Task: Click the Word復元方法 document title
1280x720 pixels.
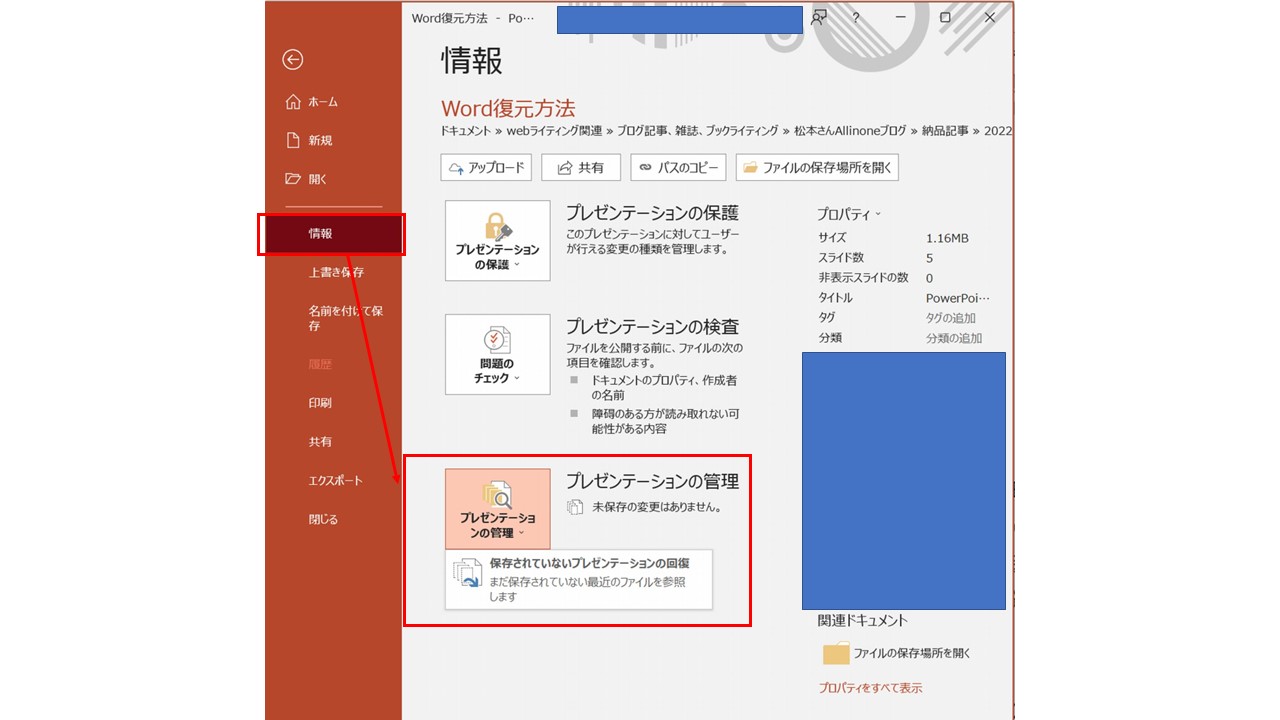Action: coord(508,108)
